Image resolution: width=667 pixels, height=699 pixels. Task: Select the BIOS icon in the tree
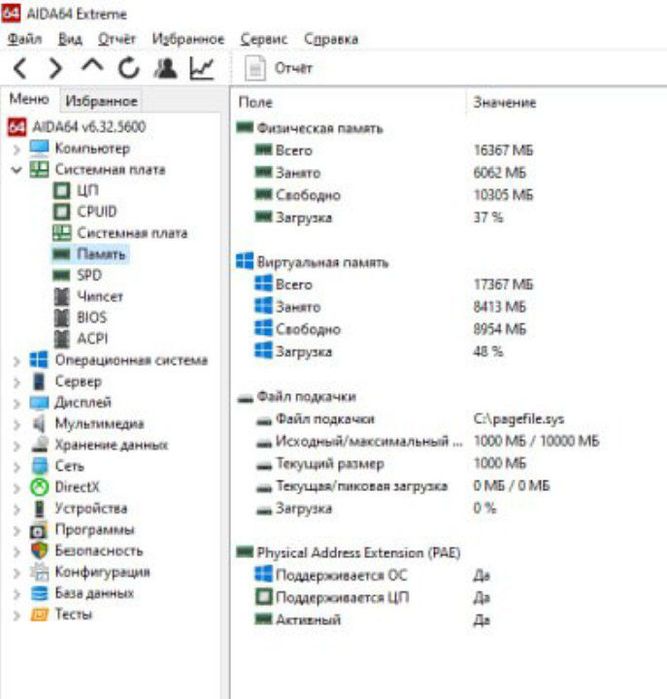(x=62, y=318)
